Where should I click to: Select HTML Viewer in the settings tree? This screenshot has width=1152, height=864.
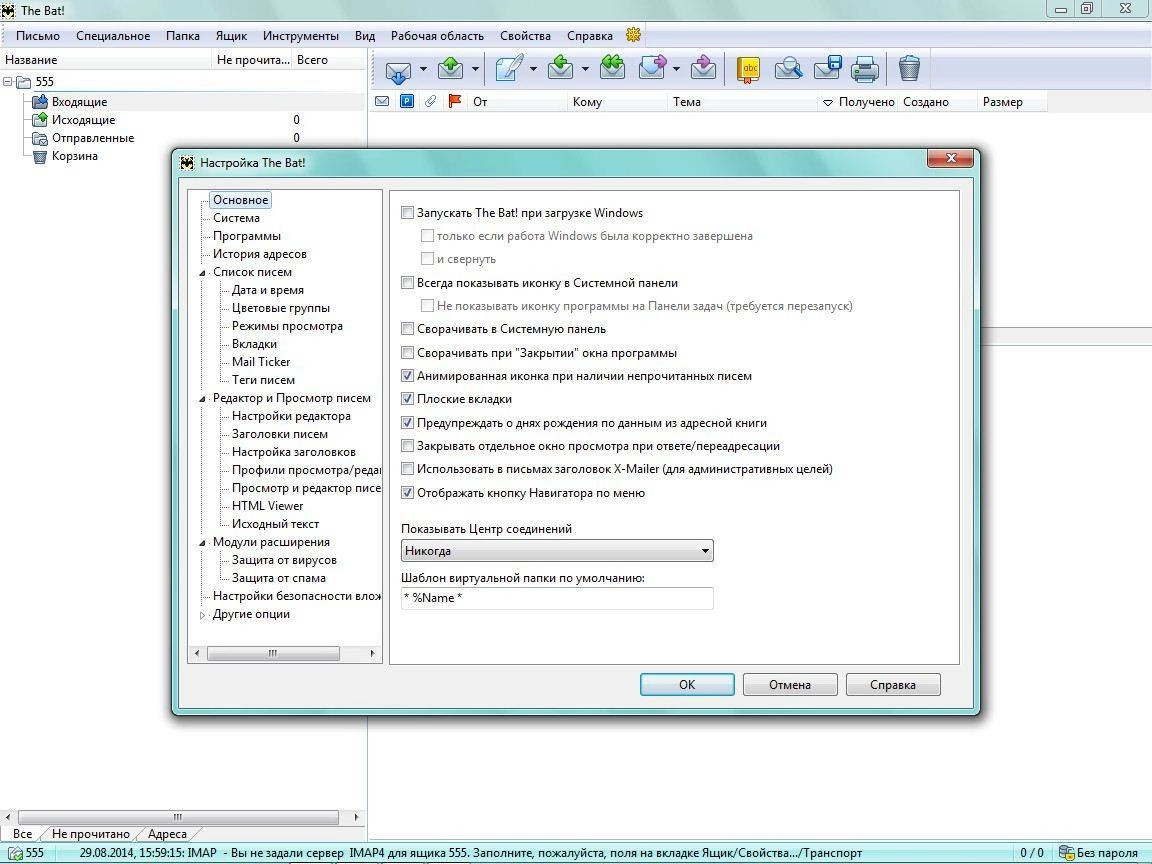tap(267, 506)
